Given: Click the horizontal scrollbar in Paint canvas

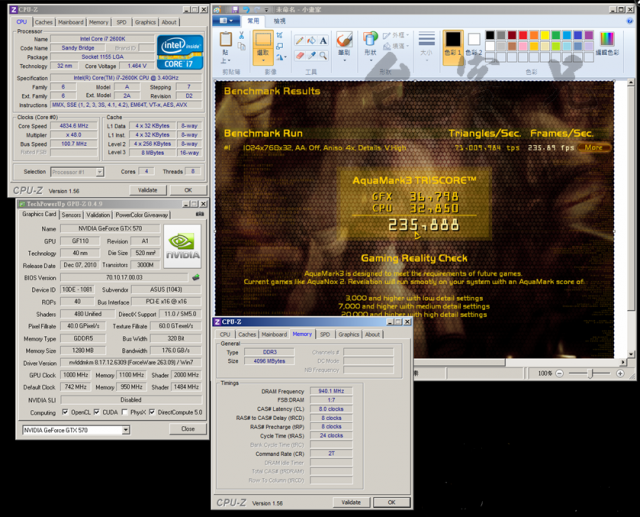Looking at the screenshot, I should [x=460, y=362].
